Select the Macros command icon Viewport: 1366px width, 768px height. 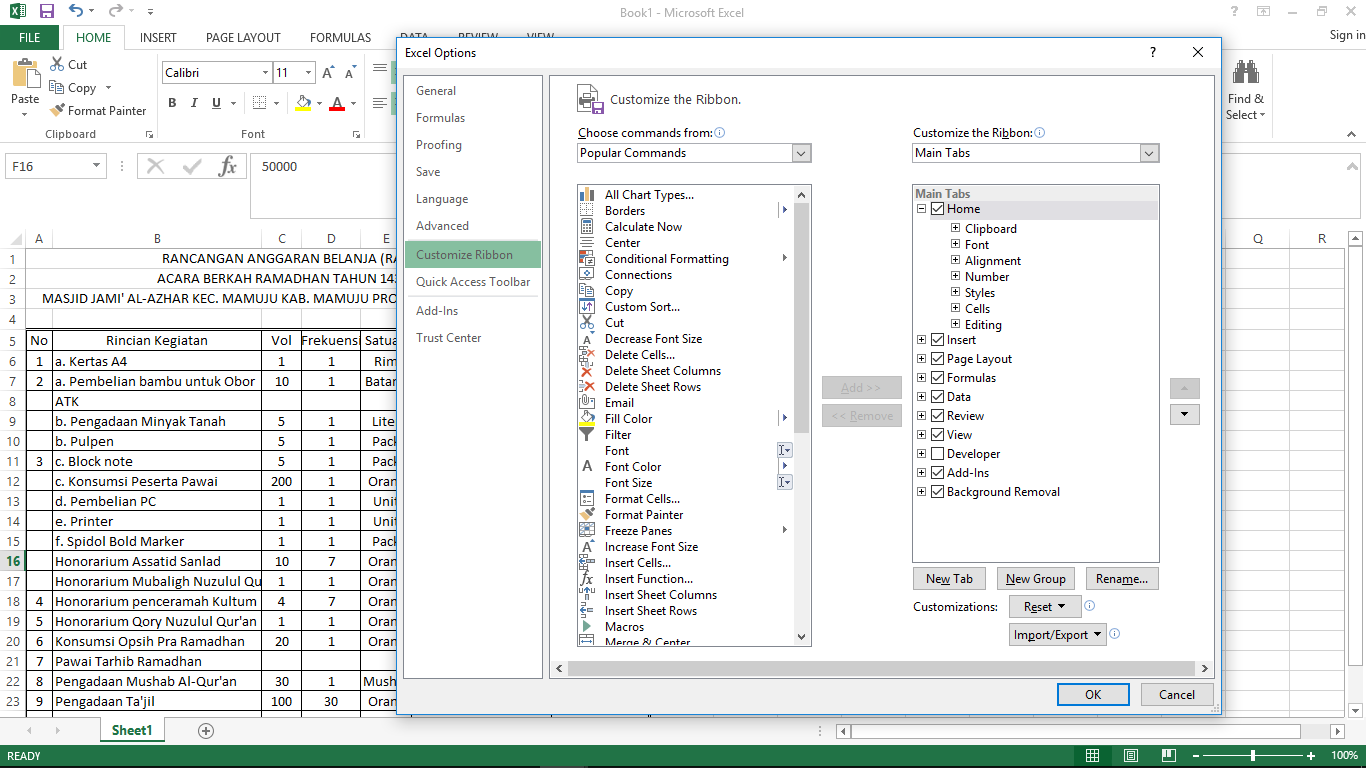click(588, 626)
